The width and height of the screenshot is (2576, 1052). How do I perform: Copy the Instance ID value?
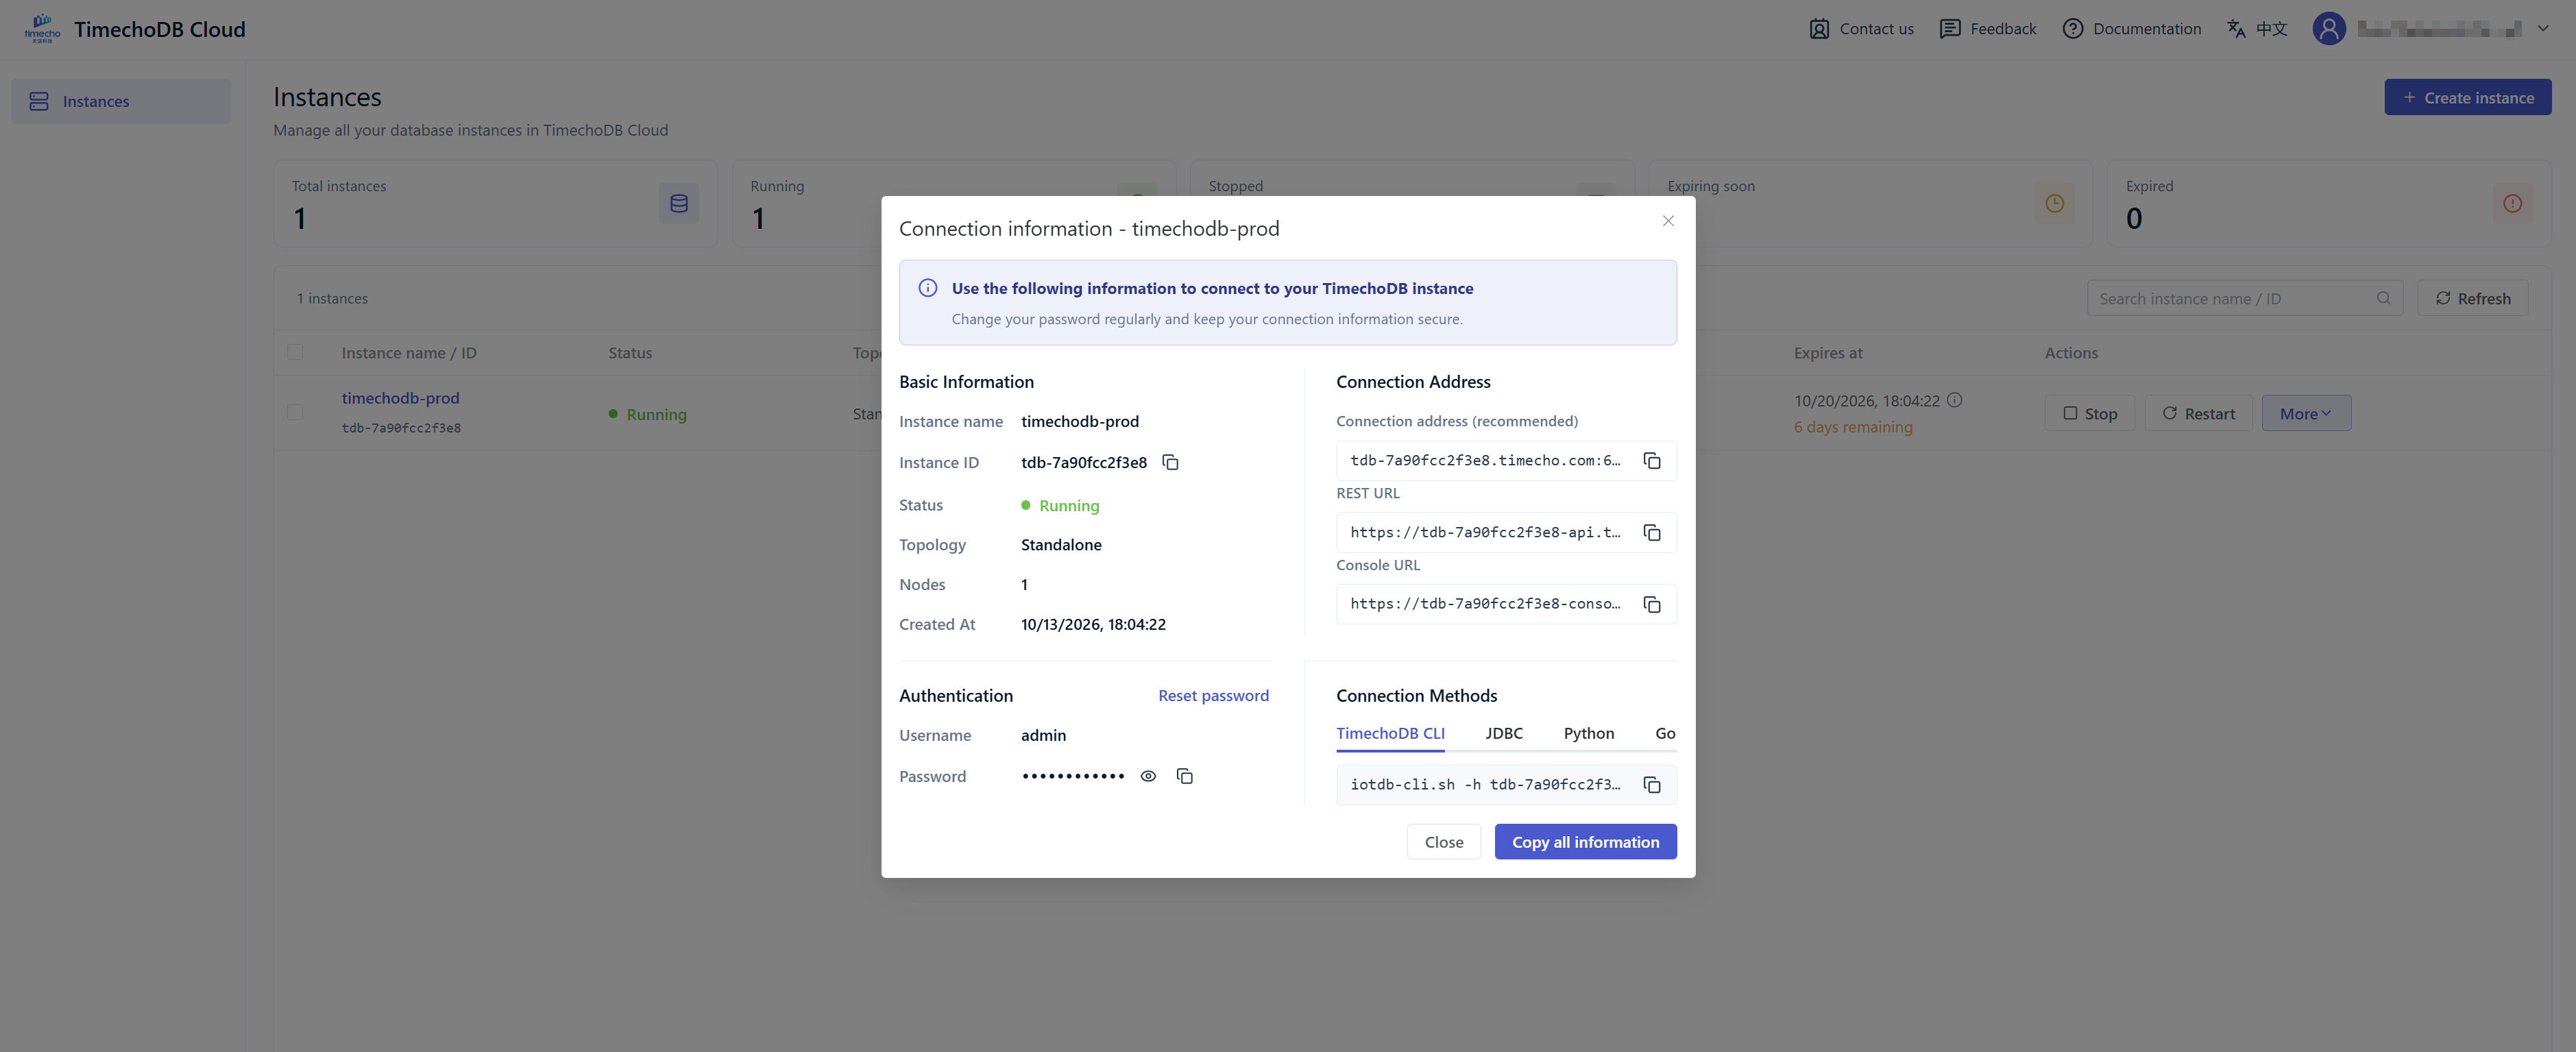[1170, 462]
